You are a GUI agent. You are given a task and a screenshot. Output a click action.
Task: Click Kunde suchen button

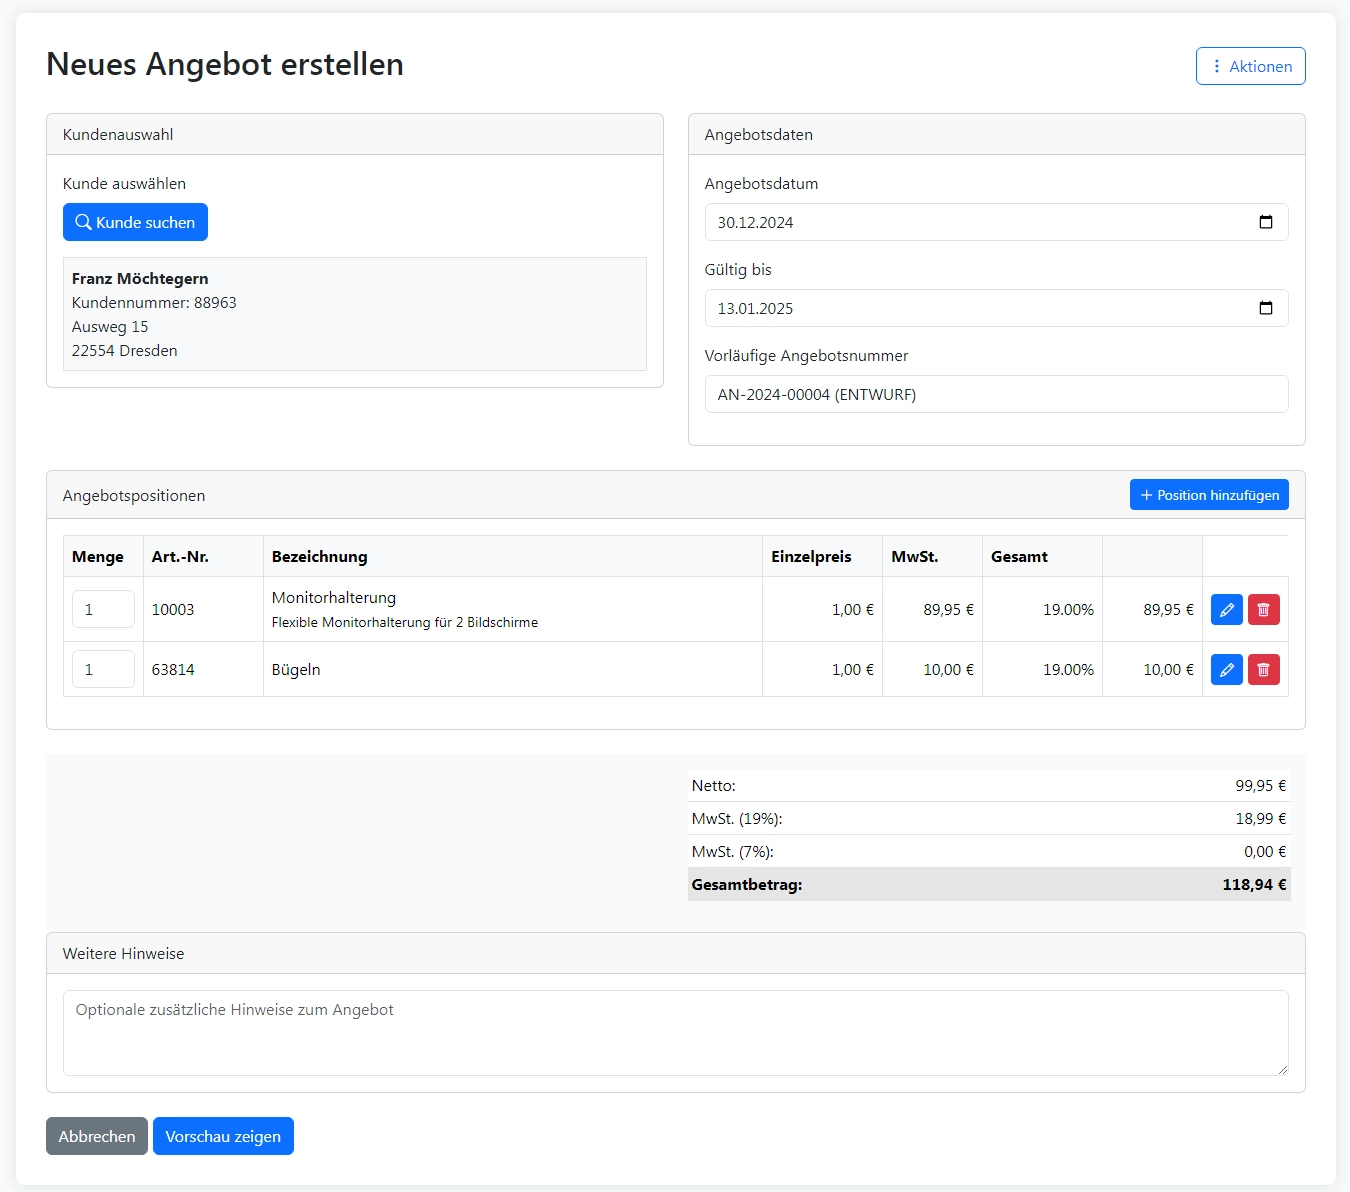point(135,222)
